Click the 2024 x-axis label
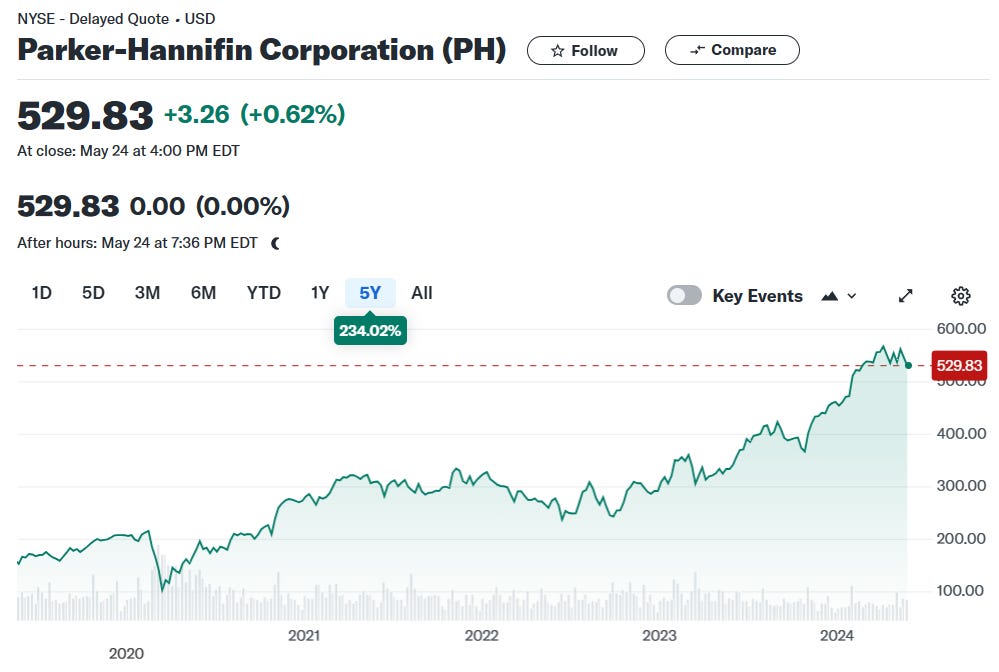Screen dimensions: 999x672 tap(837, 636)
